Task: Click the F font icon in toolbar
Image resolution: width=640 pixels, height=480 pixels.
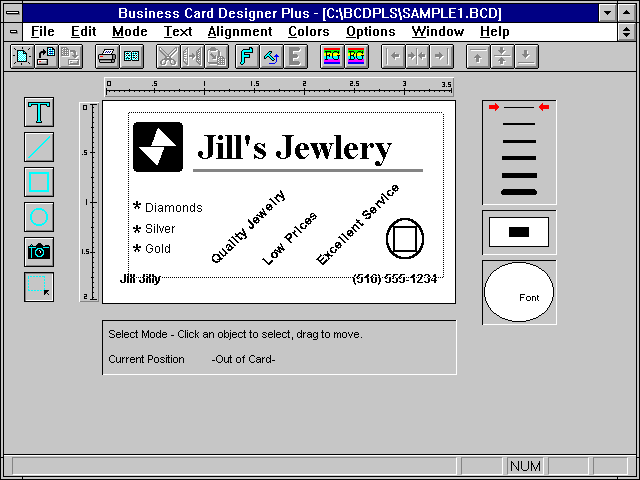Action: coord(246,56)
